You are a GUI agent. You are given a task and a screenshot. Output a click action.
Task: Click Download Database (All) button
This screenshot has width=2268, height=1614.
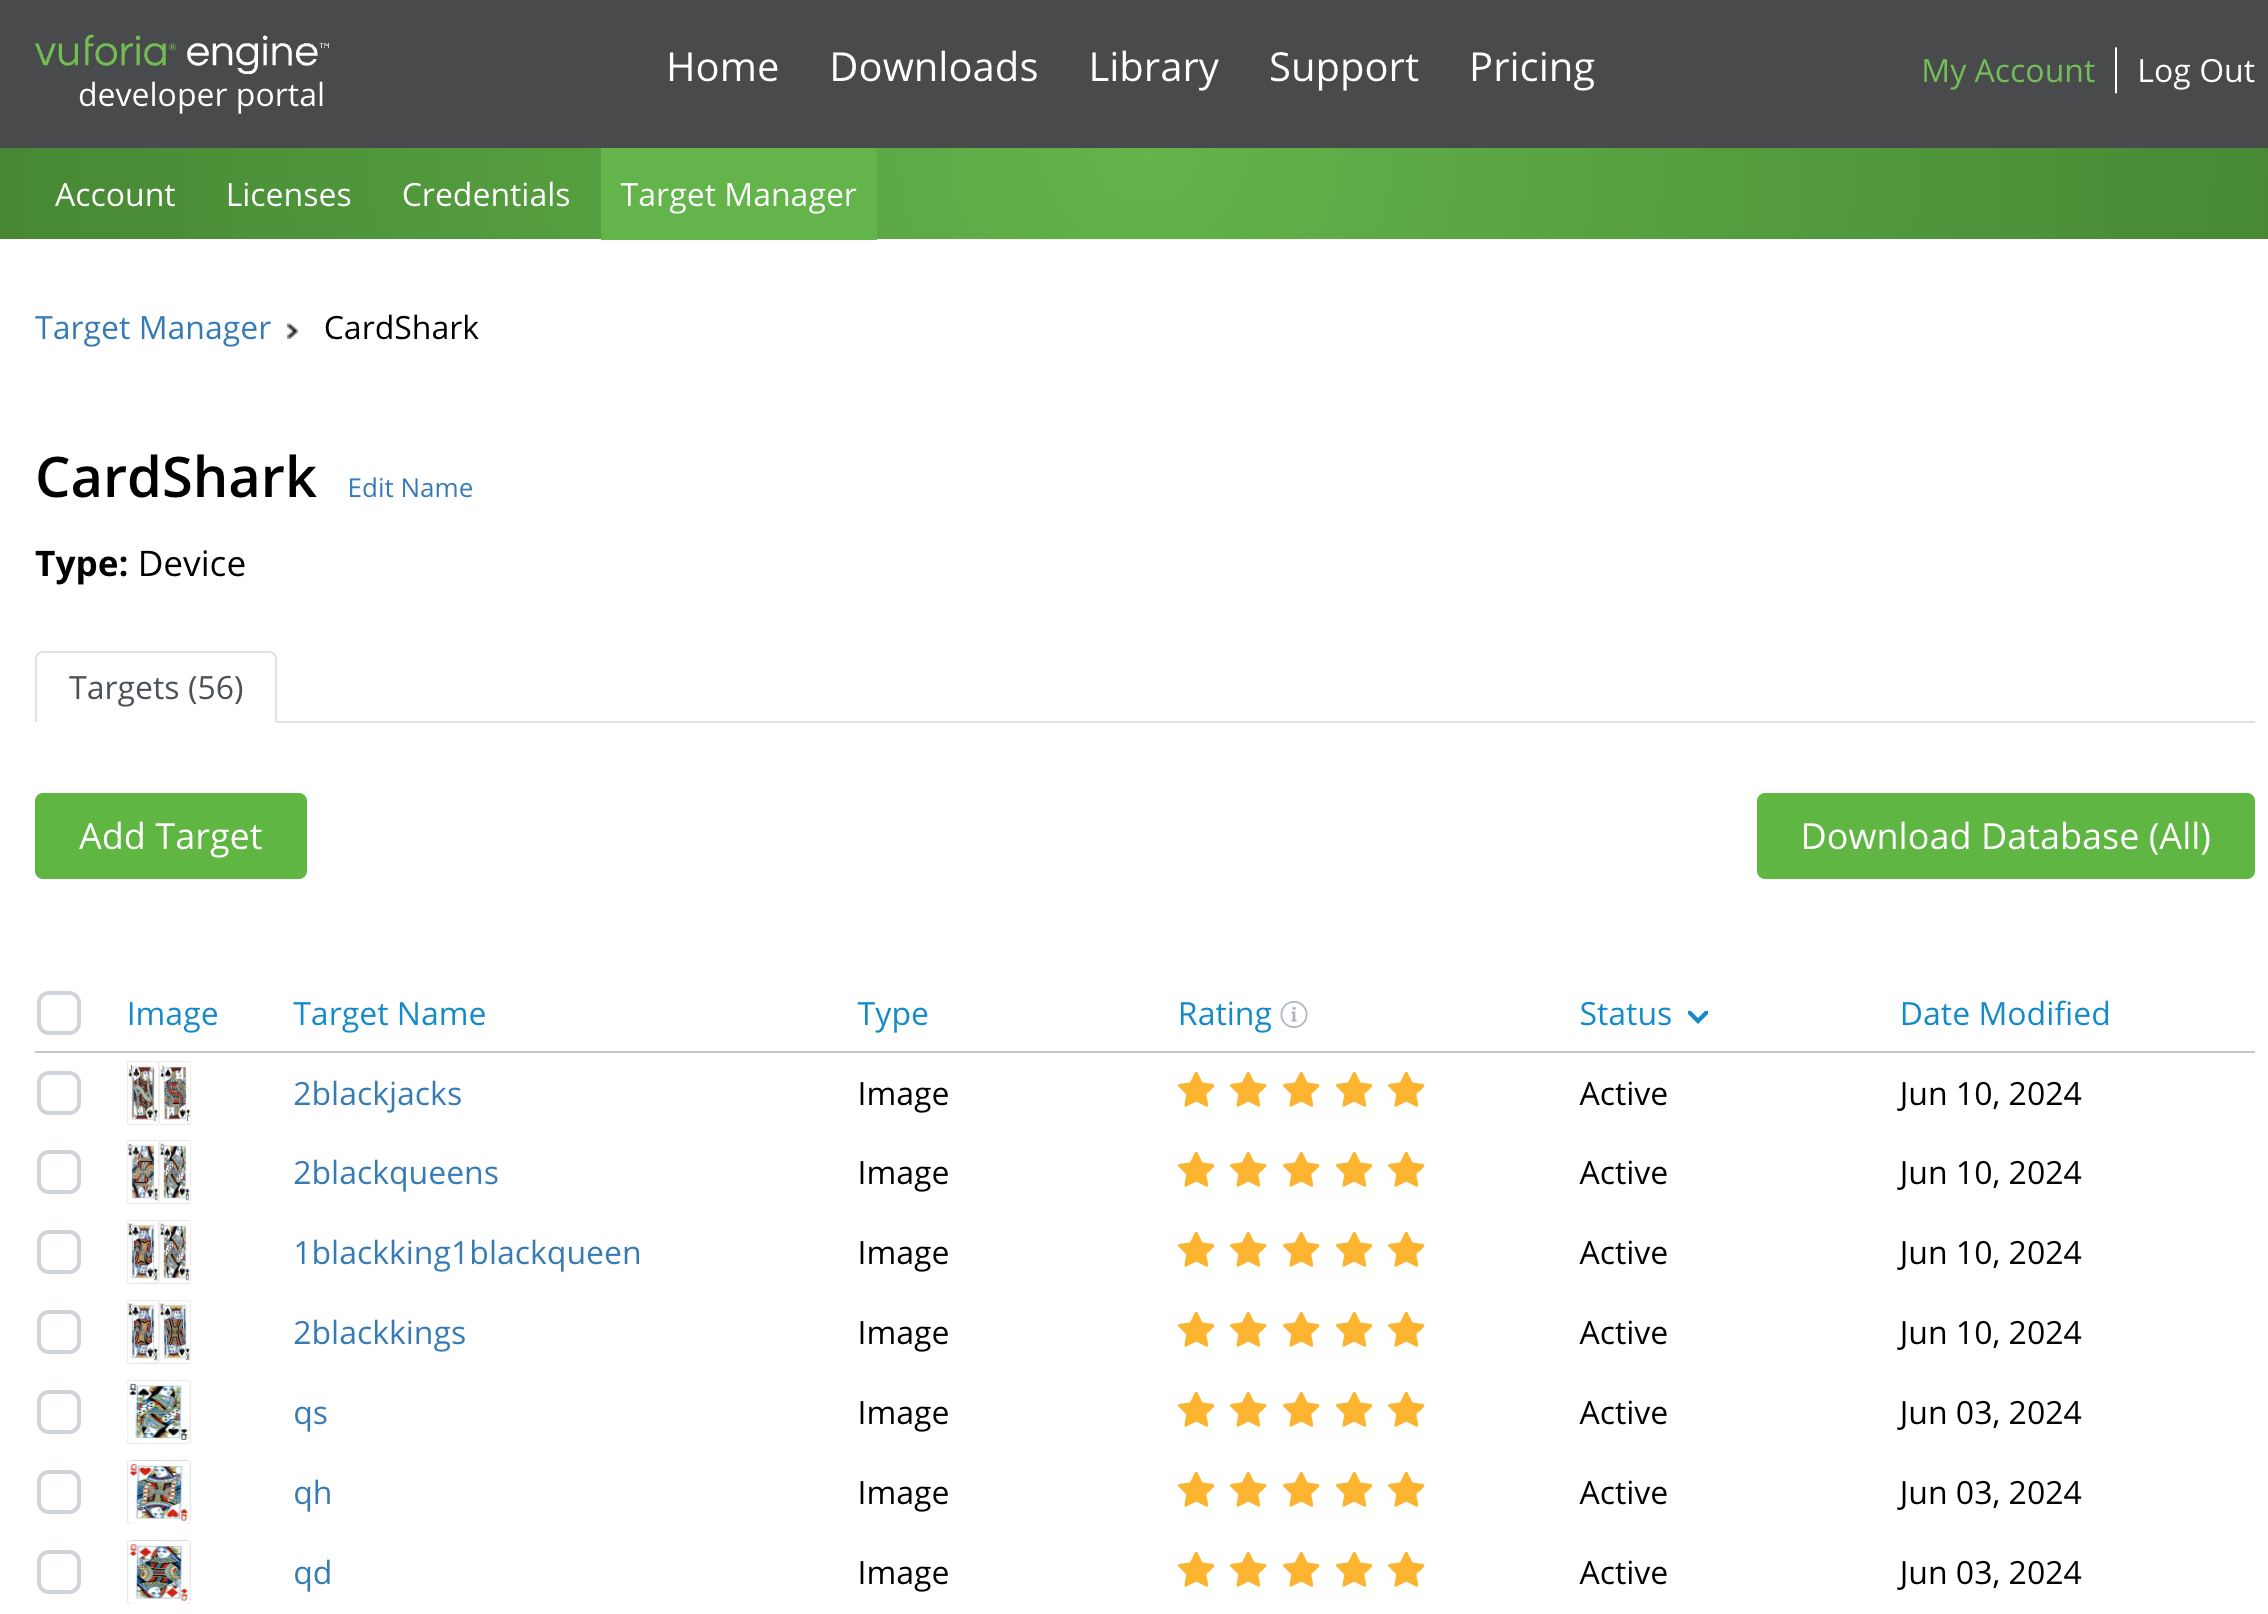2005,836
